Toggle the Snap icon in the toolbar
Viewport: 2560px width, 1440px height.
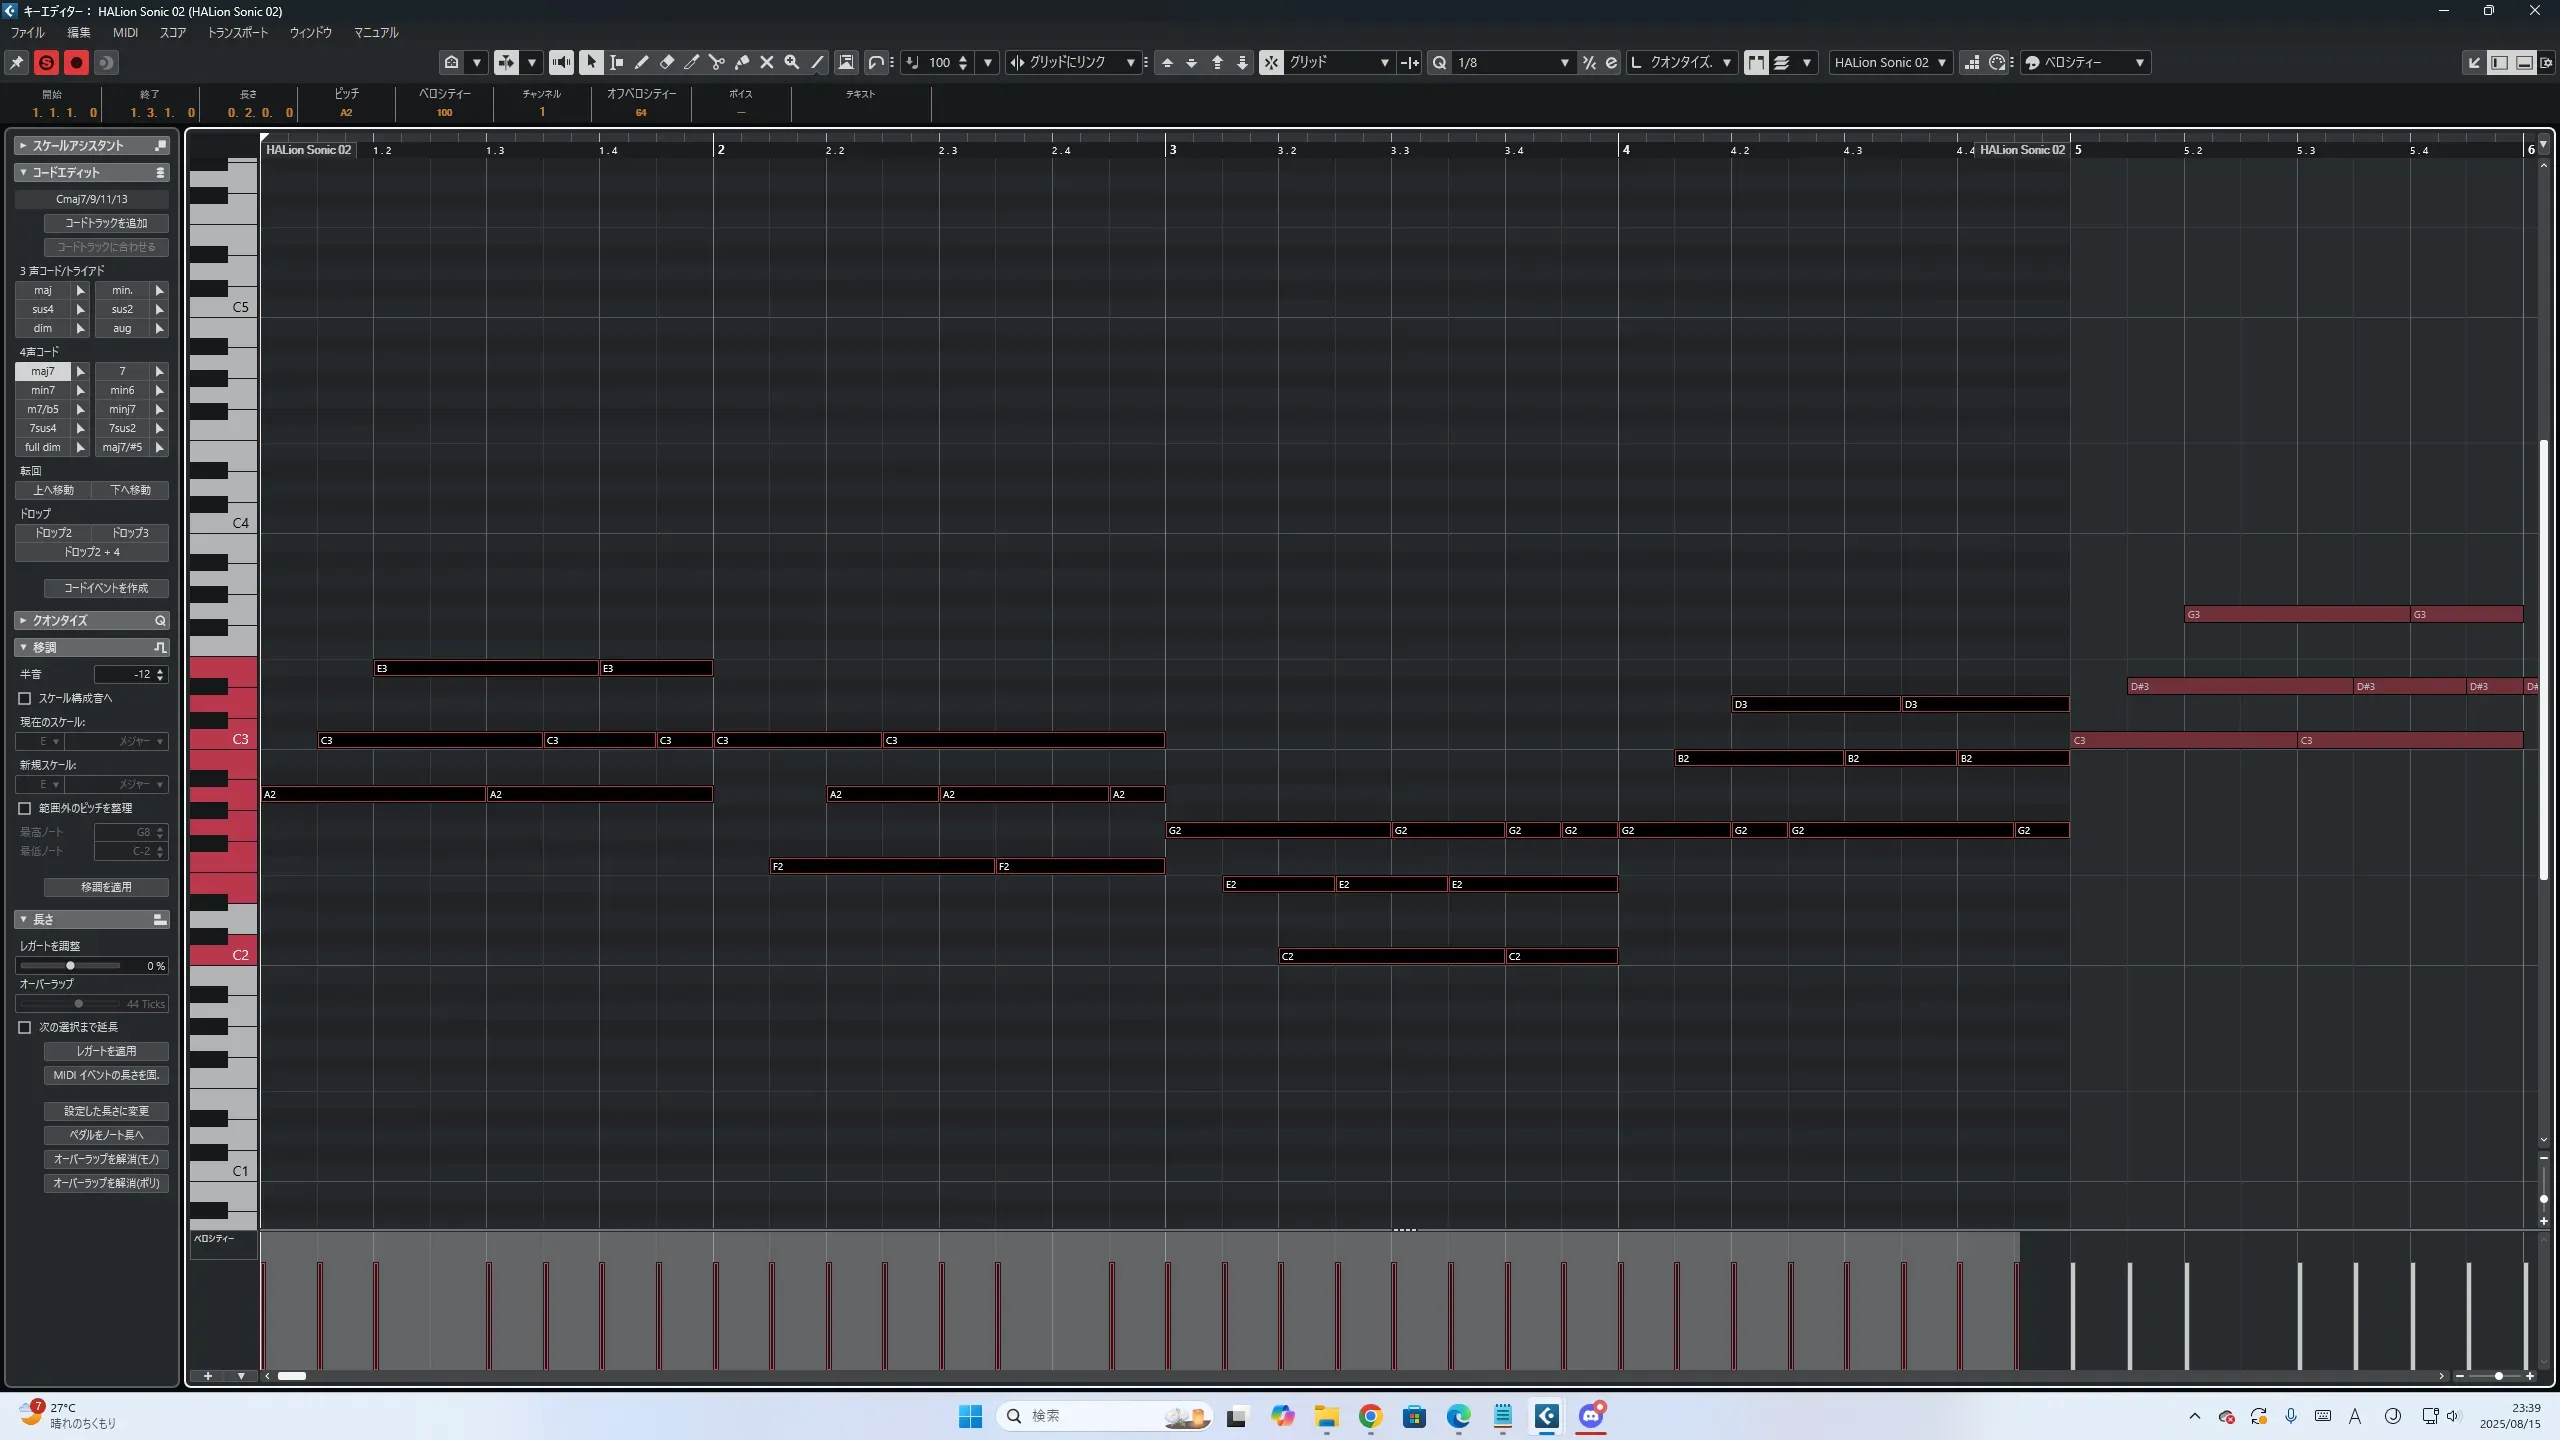(x=1271, y=62)
